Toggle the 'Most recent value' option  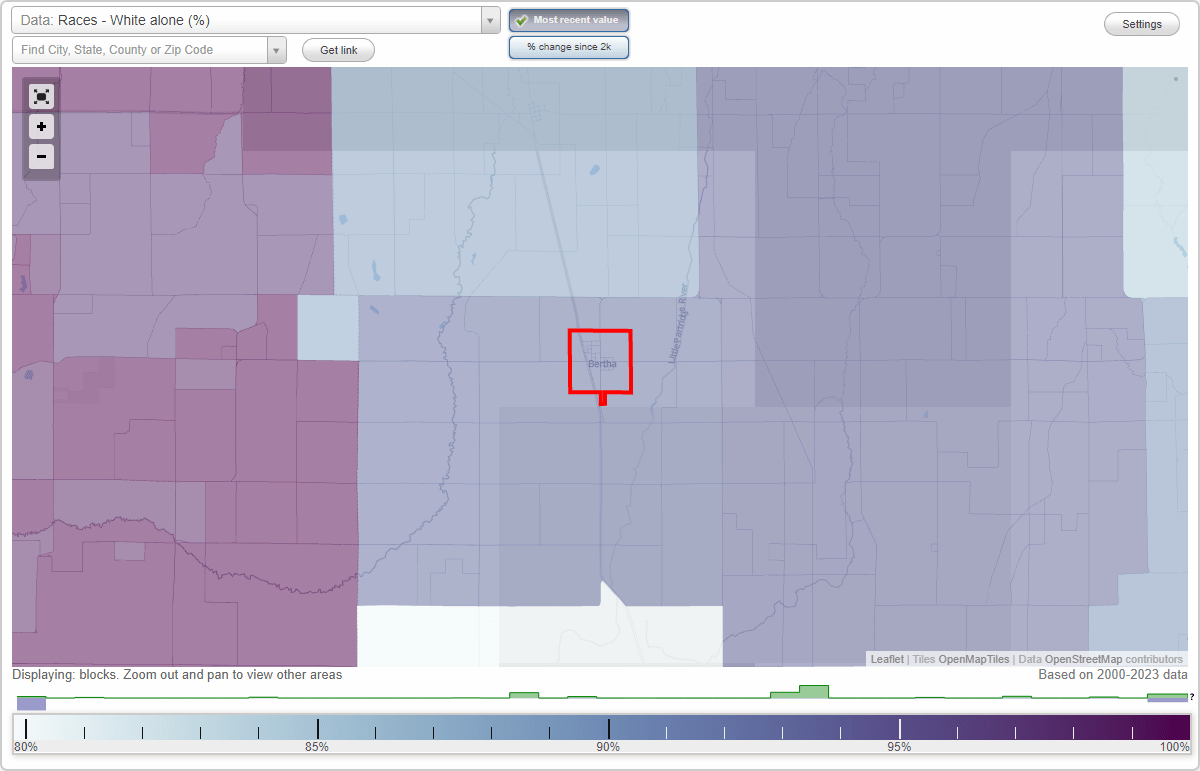pyautogui.click(x=569, y=20)
